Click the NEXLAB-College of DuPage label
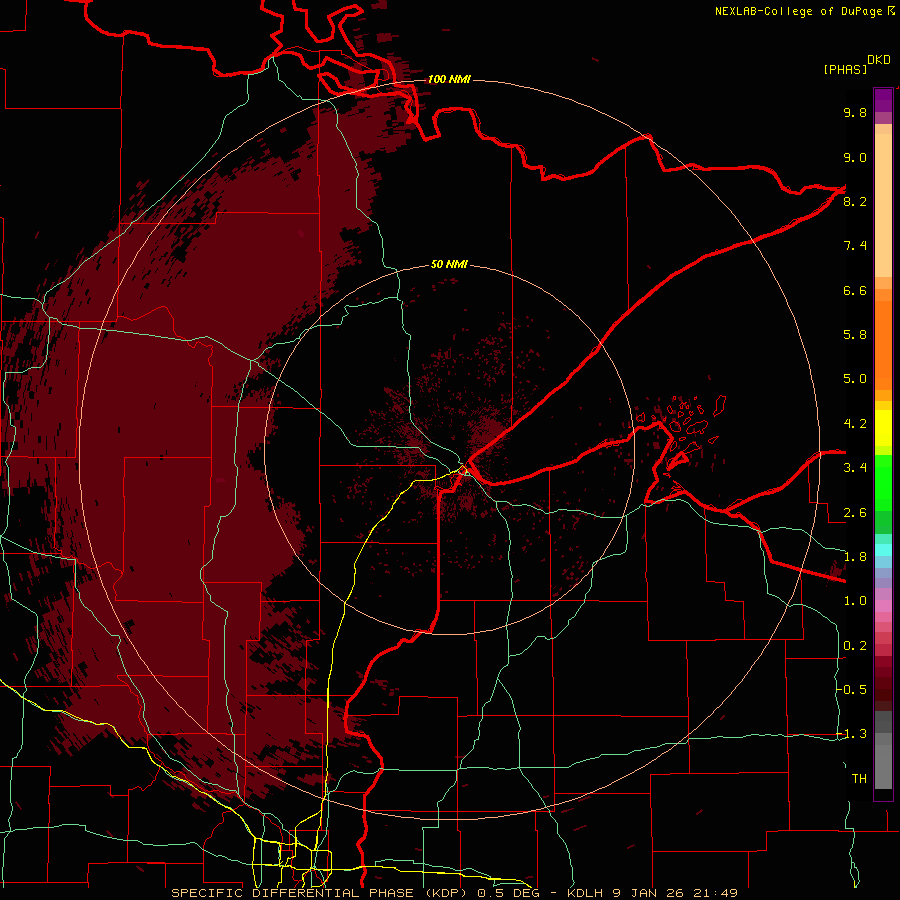The image size is (900, 900). tap(798, 11)
